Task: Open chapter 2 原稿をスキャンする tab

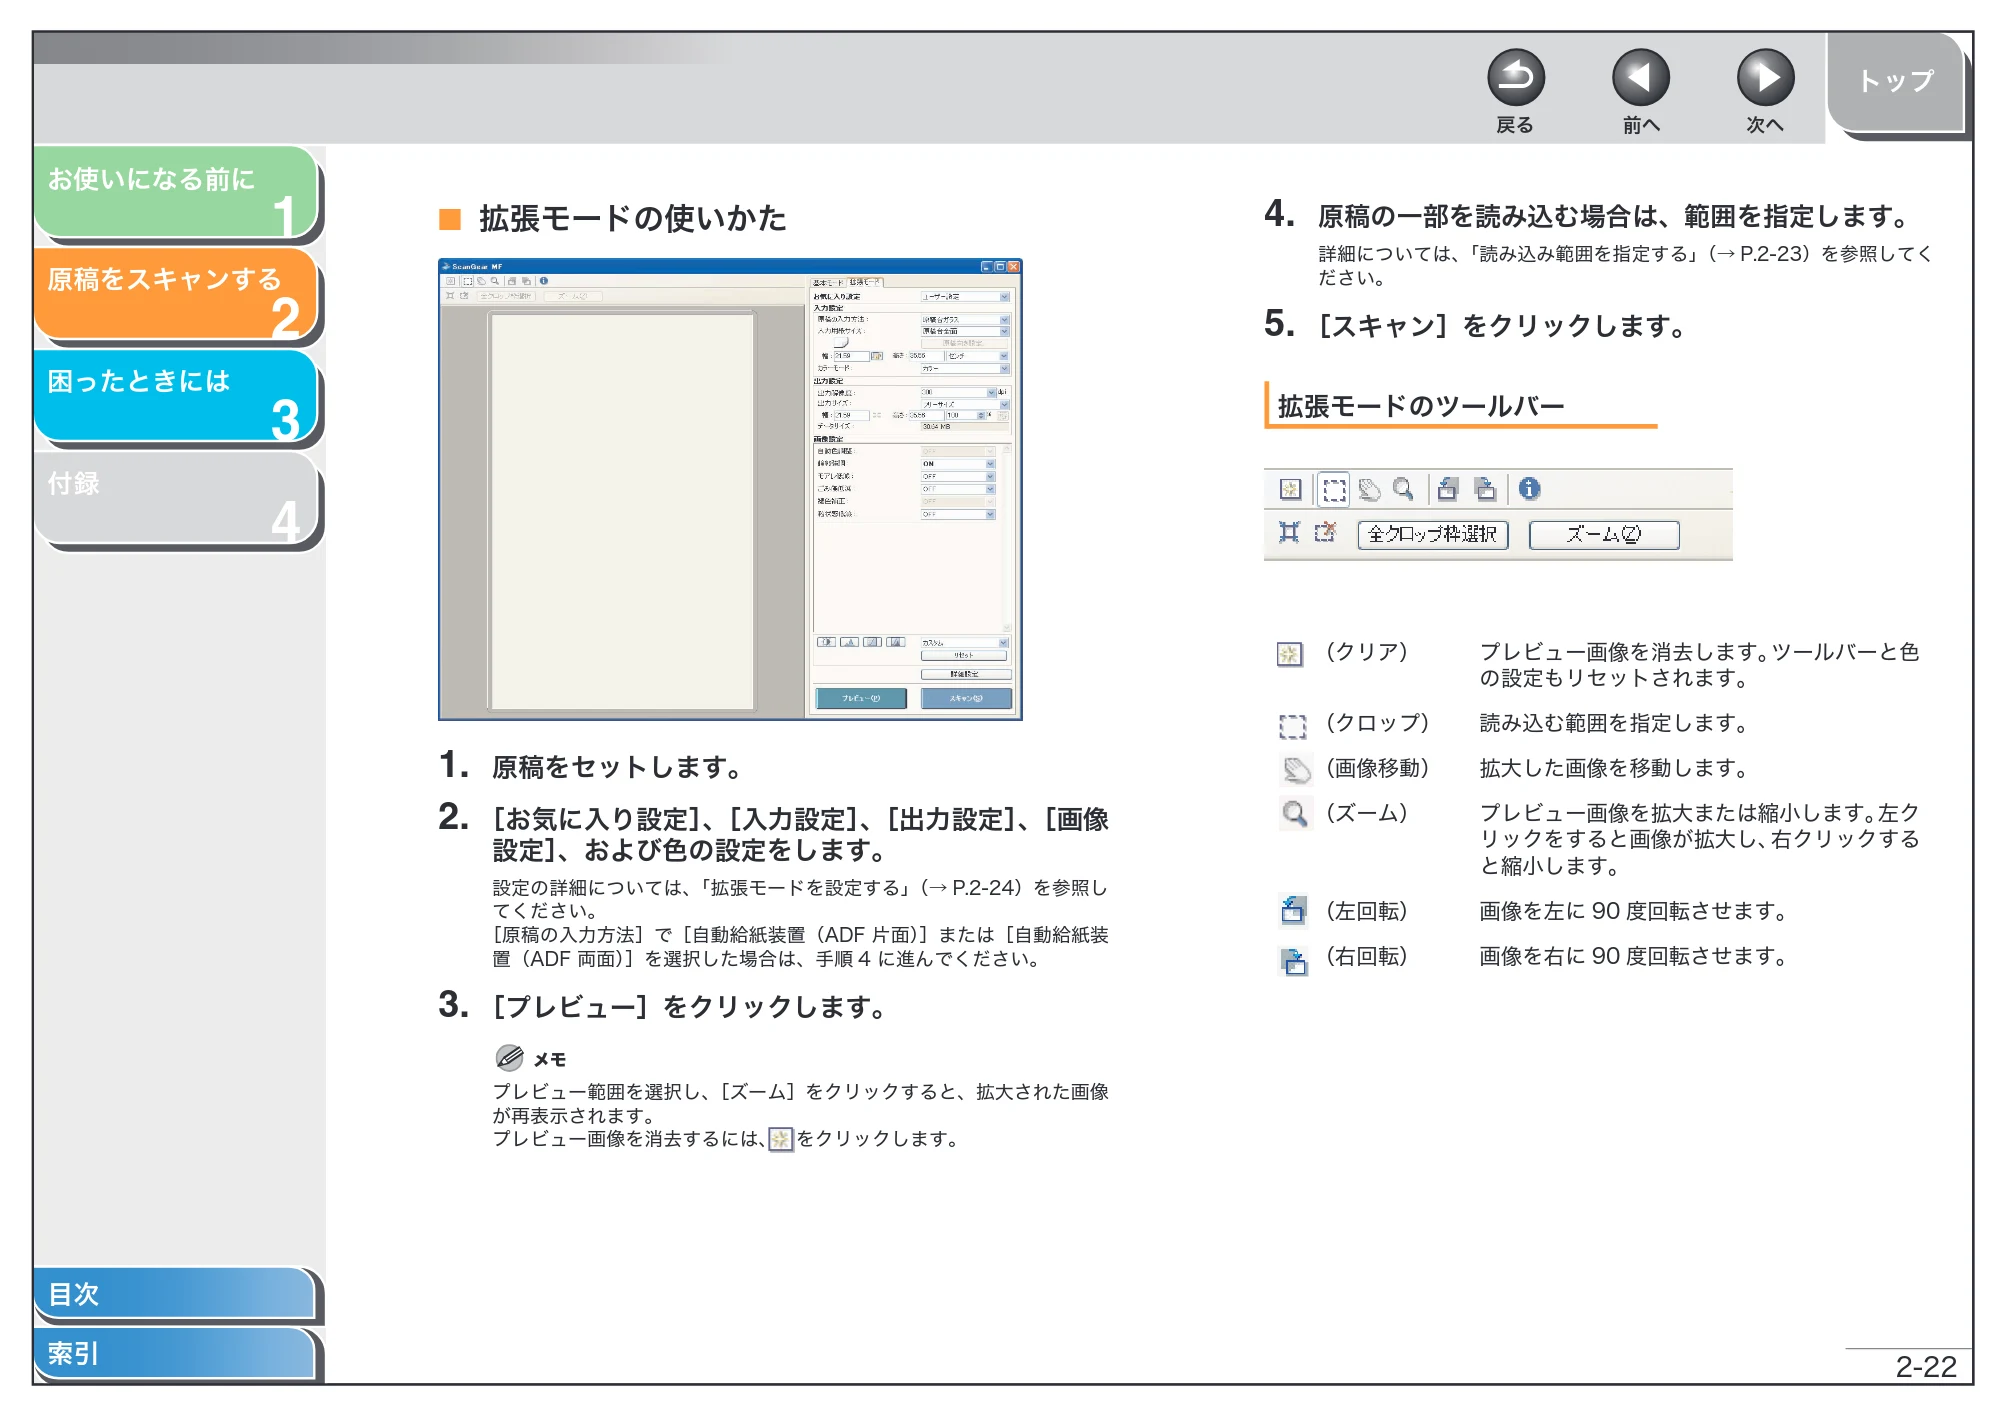Action: coord(176,293)
